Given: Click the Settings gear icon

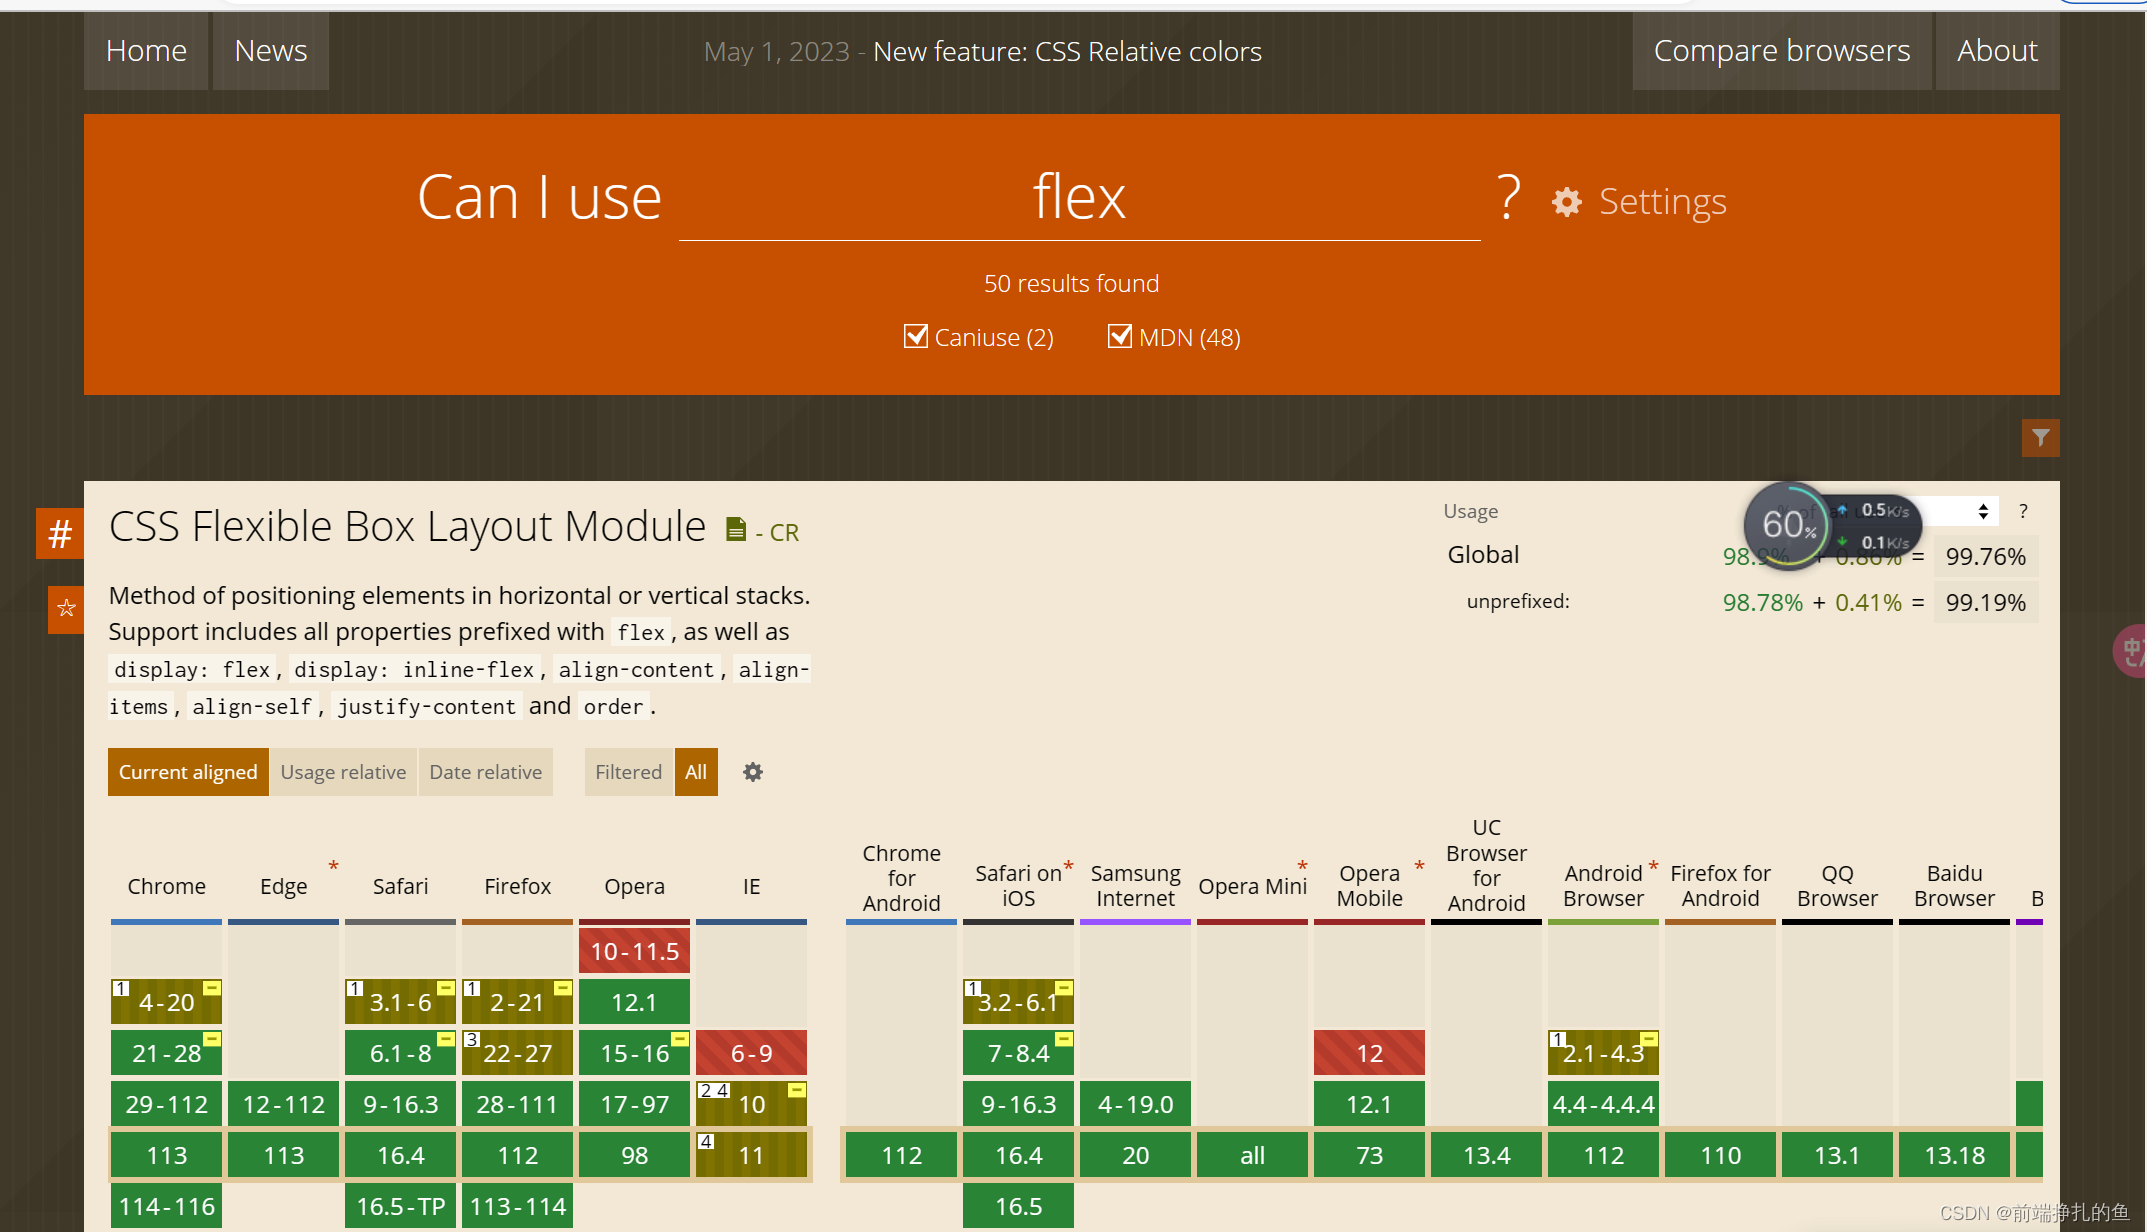Looking at the screenshot, I should (x=1566, y=202).
